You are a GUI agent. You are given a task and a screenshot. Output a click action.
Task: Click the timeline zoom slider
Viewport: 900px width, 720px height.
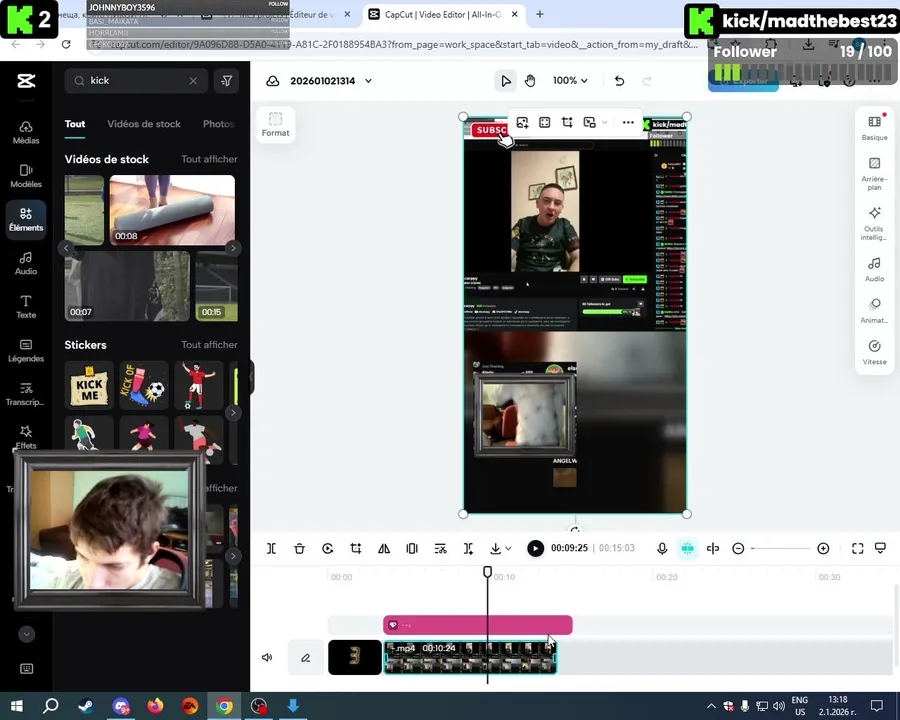pyautogui.click(x=781, y=548)
